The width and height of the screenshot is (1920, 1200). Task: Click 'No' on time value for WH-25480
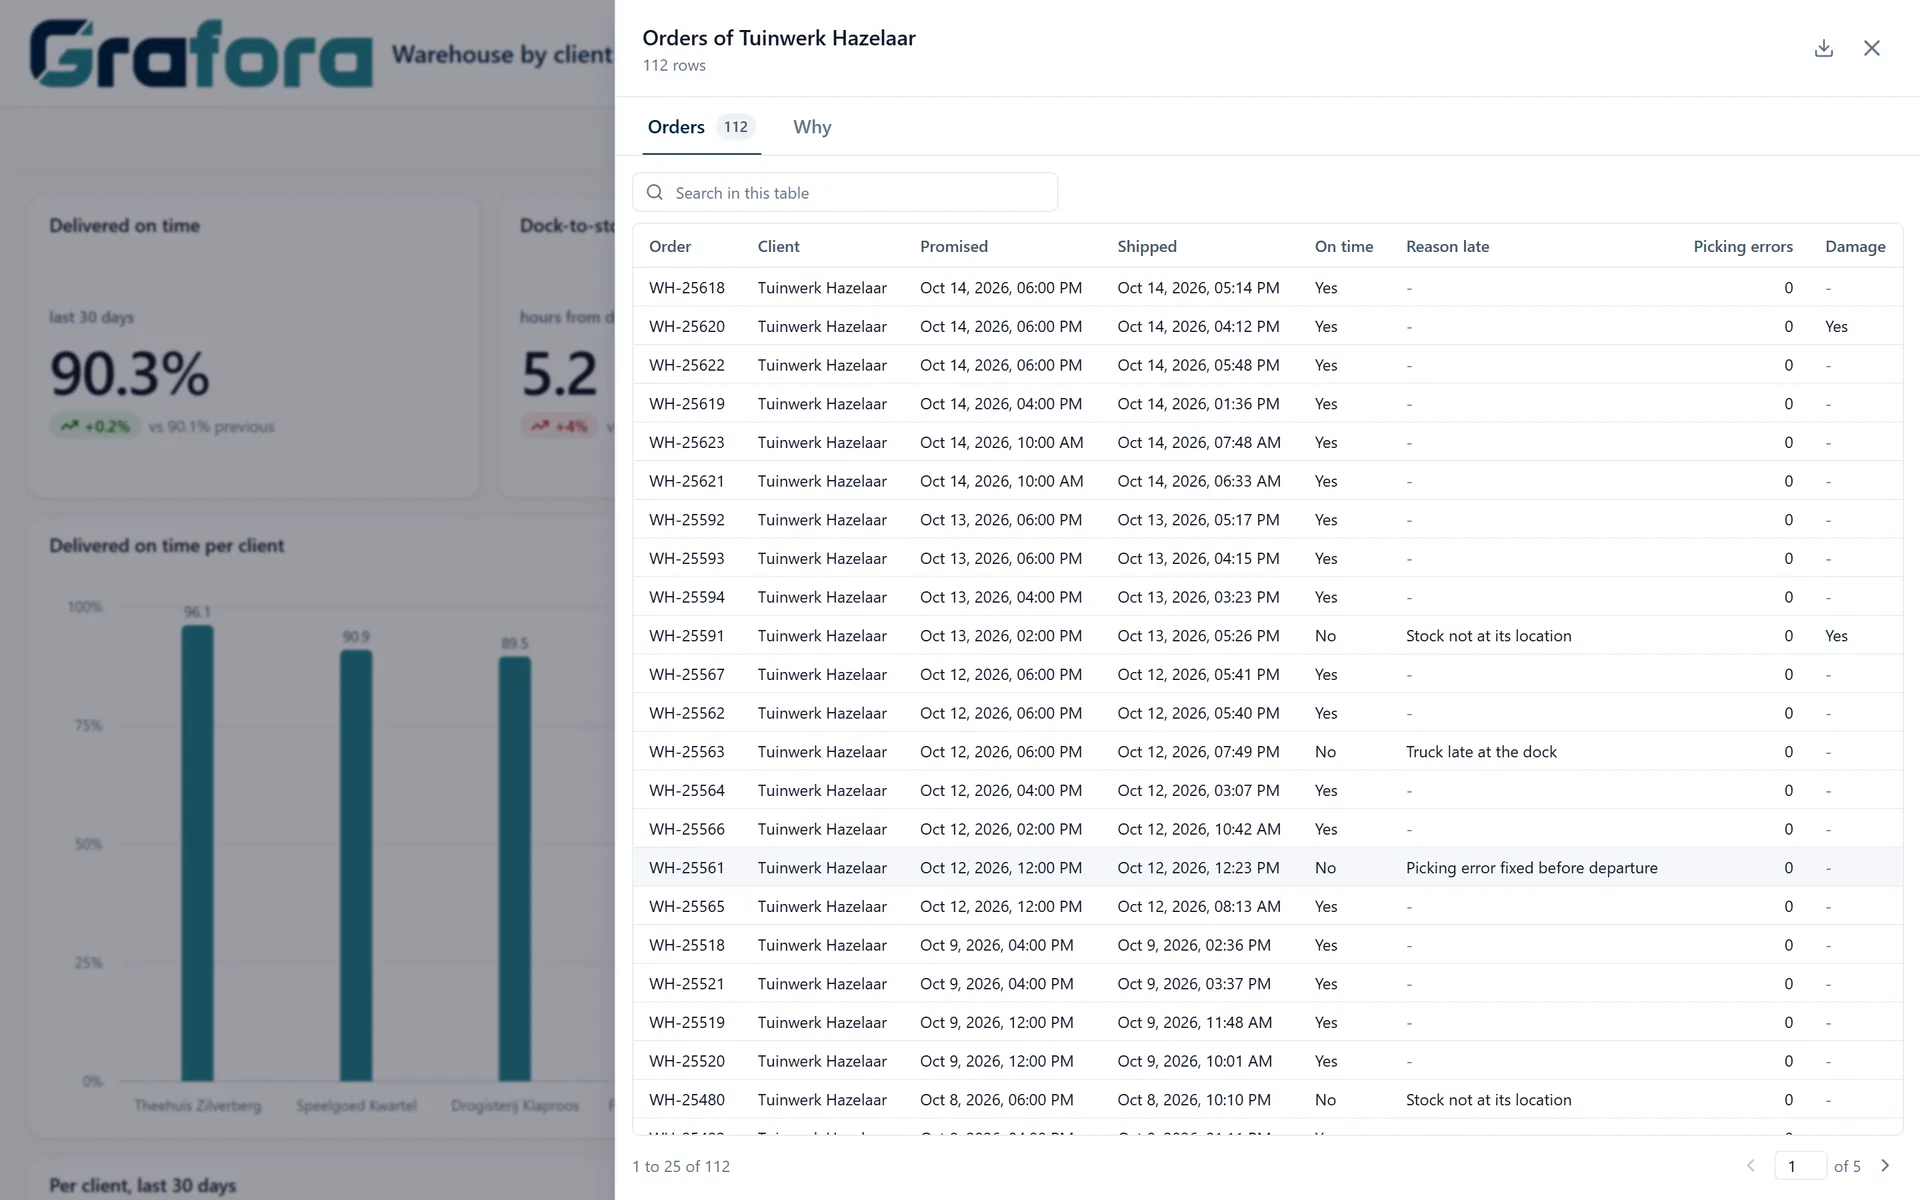[x=1325, y=1100]
